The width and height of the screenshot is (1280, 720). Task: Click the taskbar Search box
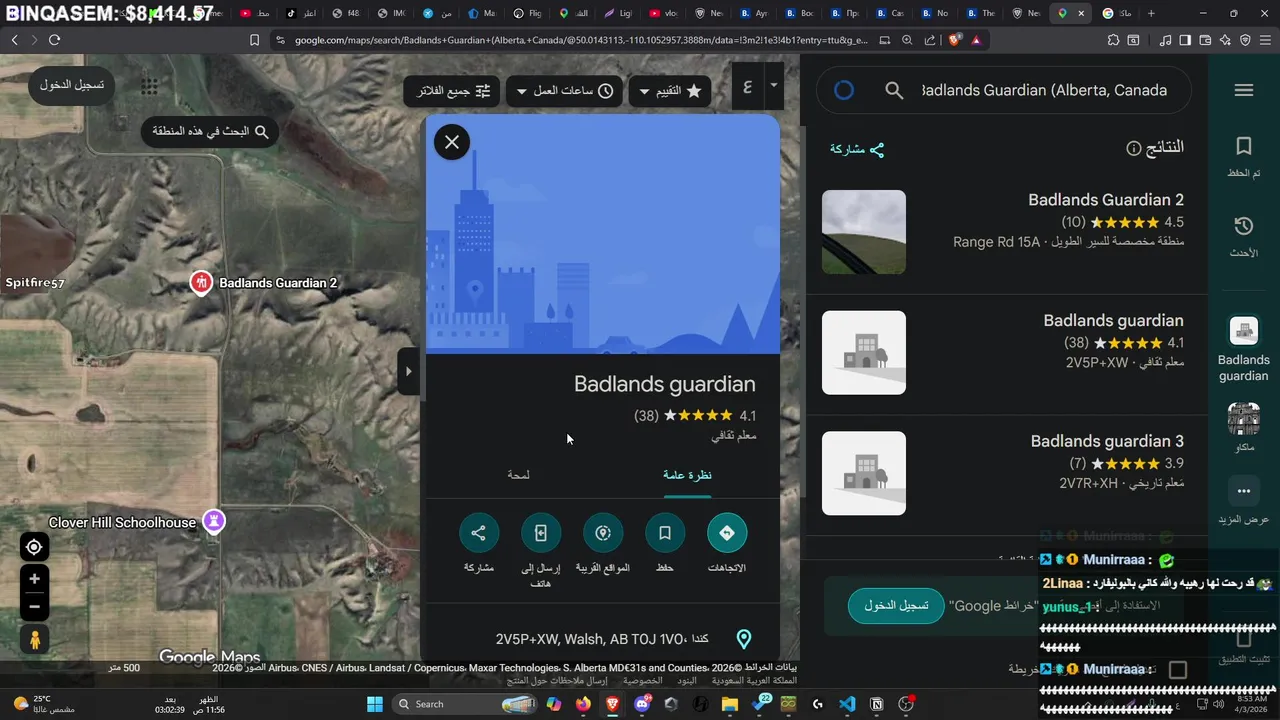[465, 704]
